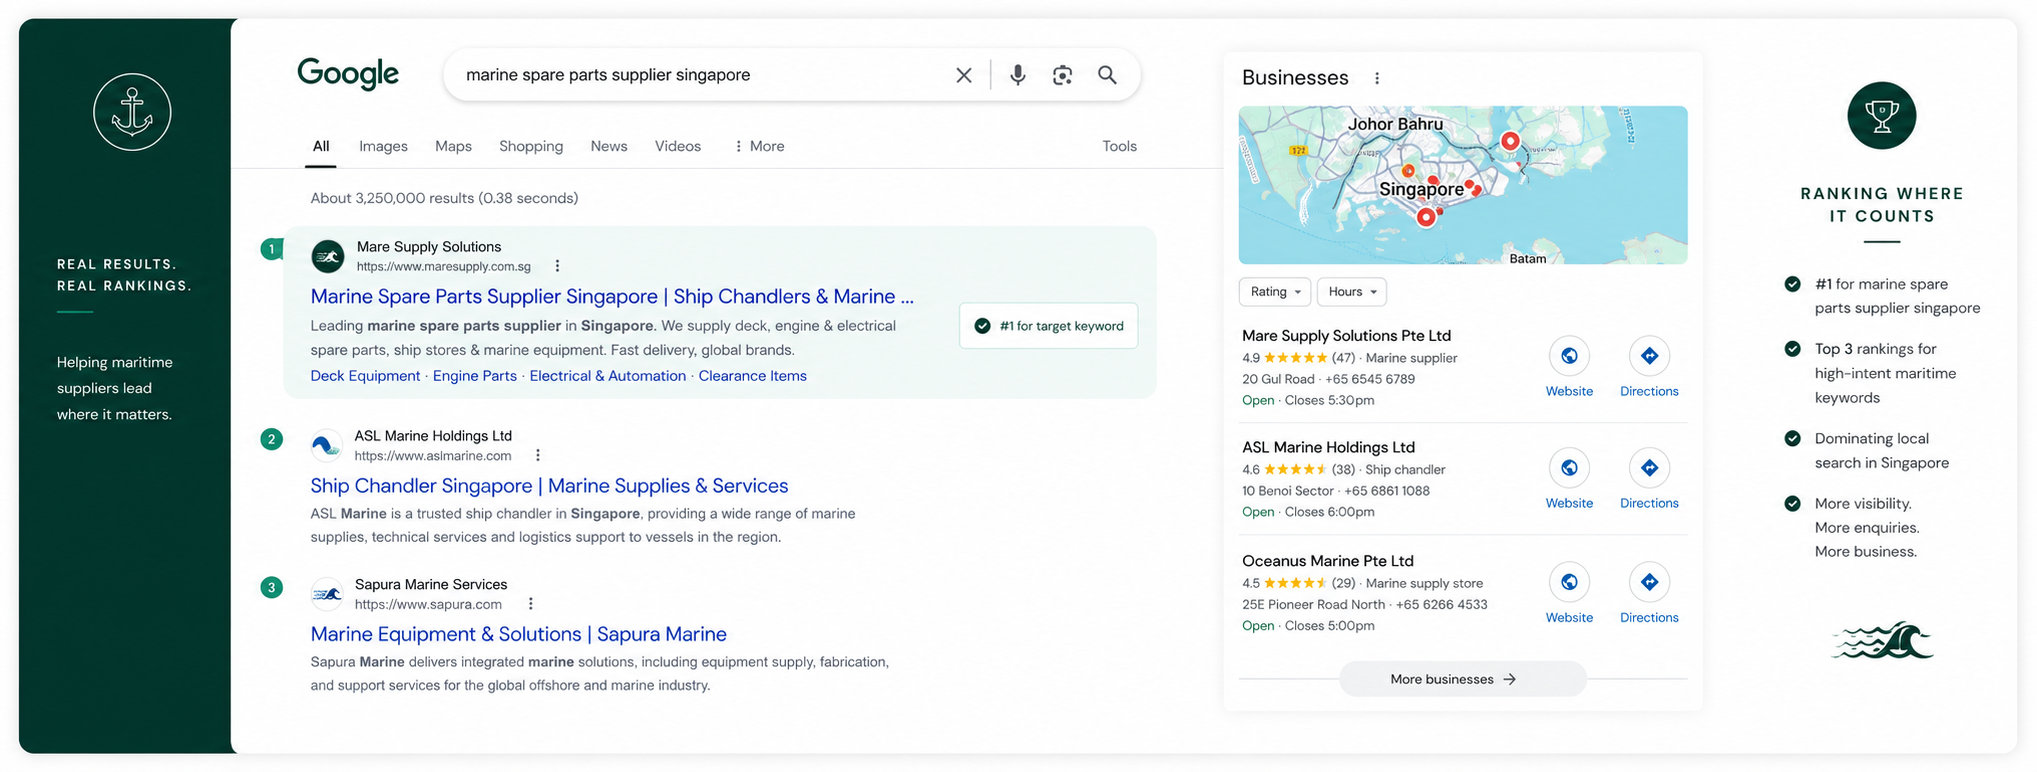Click the https://www.aslmarine.com URL text
The width and height of the screenshot is (2037, 772).
click(x=433, y=456)
